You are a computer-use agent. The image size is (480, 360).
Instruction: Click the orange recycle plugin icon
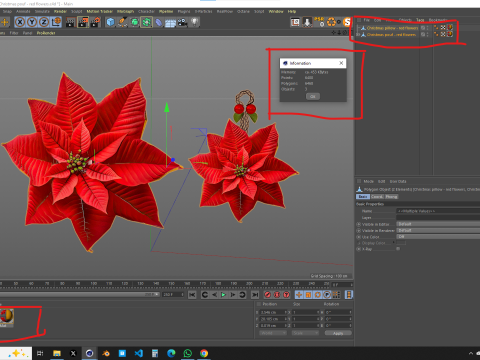tap(331, 22)
